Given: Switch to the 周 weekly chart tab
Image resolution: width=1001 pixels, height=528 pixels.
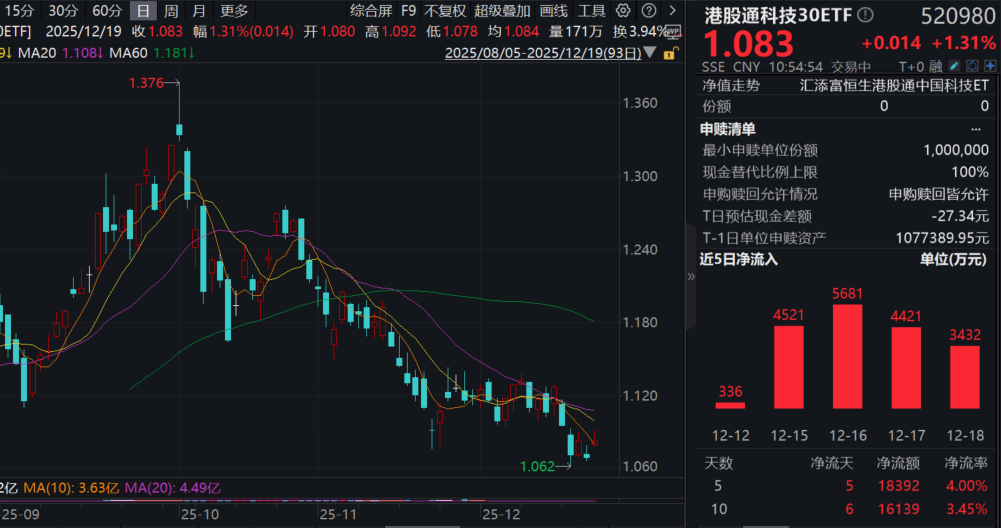Looking at the screenshot, I should pos(171,11).
